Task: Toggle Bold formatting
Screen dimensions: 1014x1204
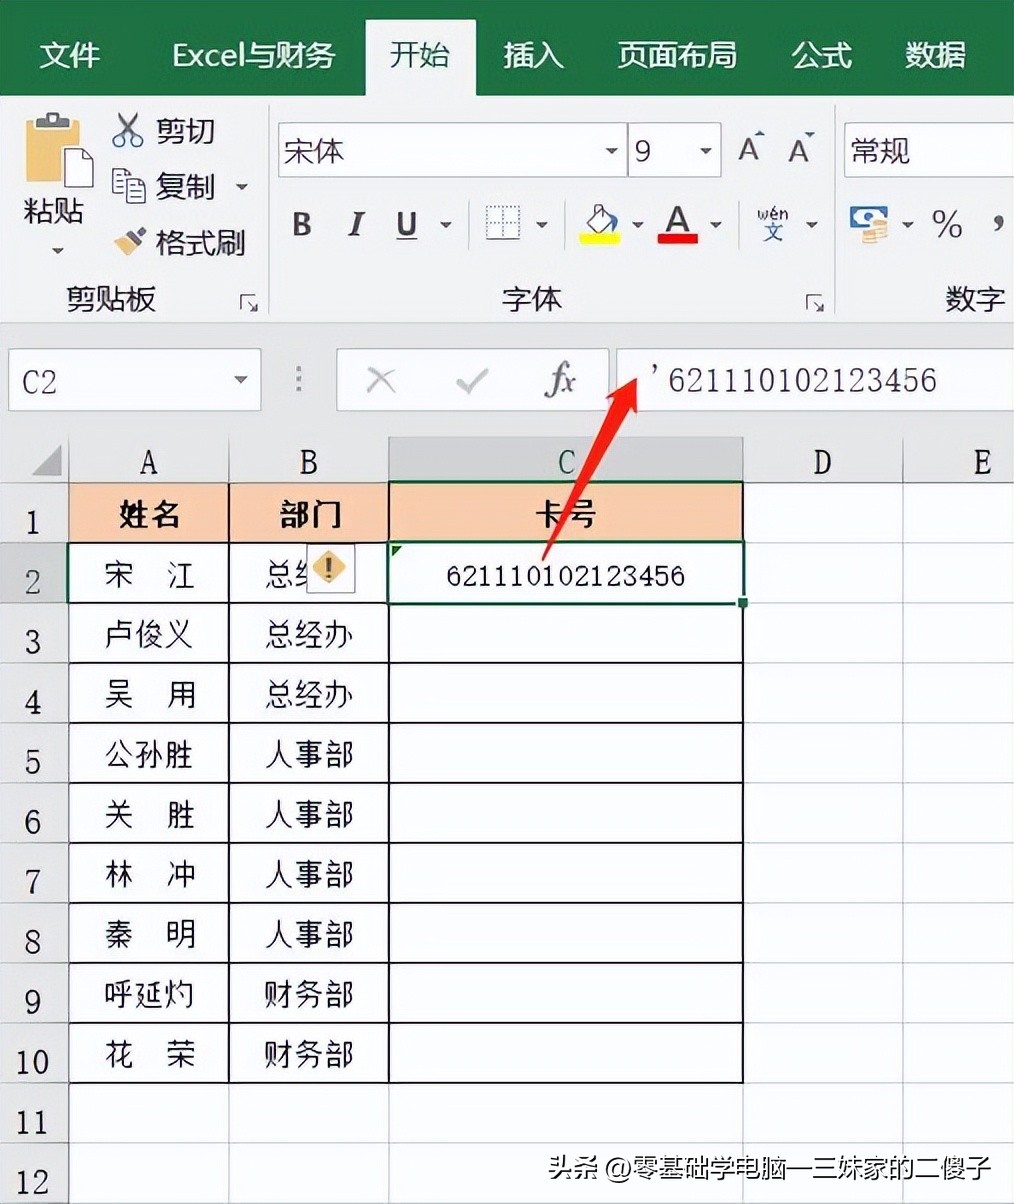Action: tap(301, 225)
